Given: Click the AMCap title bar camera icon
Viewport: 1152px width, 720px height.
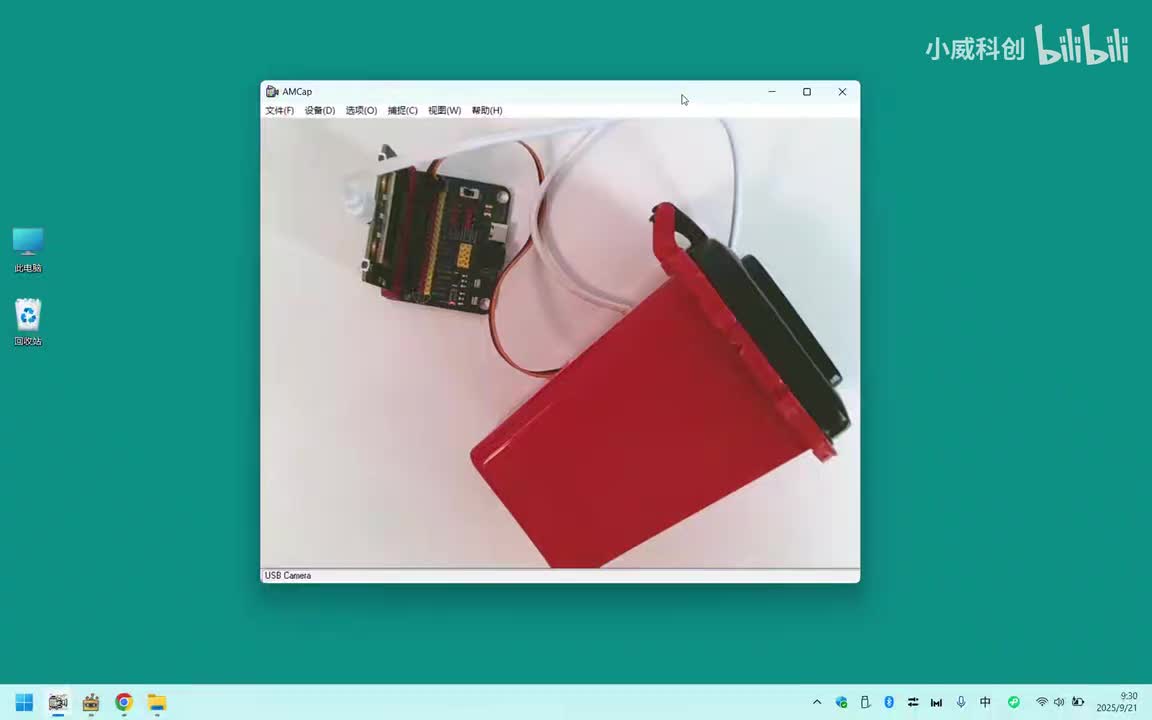Looking at the screenshot, I should (272, 91).
